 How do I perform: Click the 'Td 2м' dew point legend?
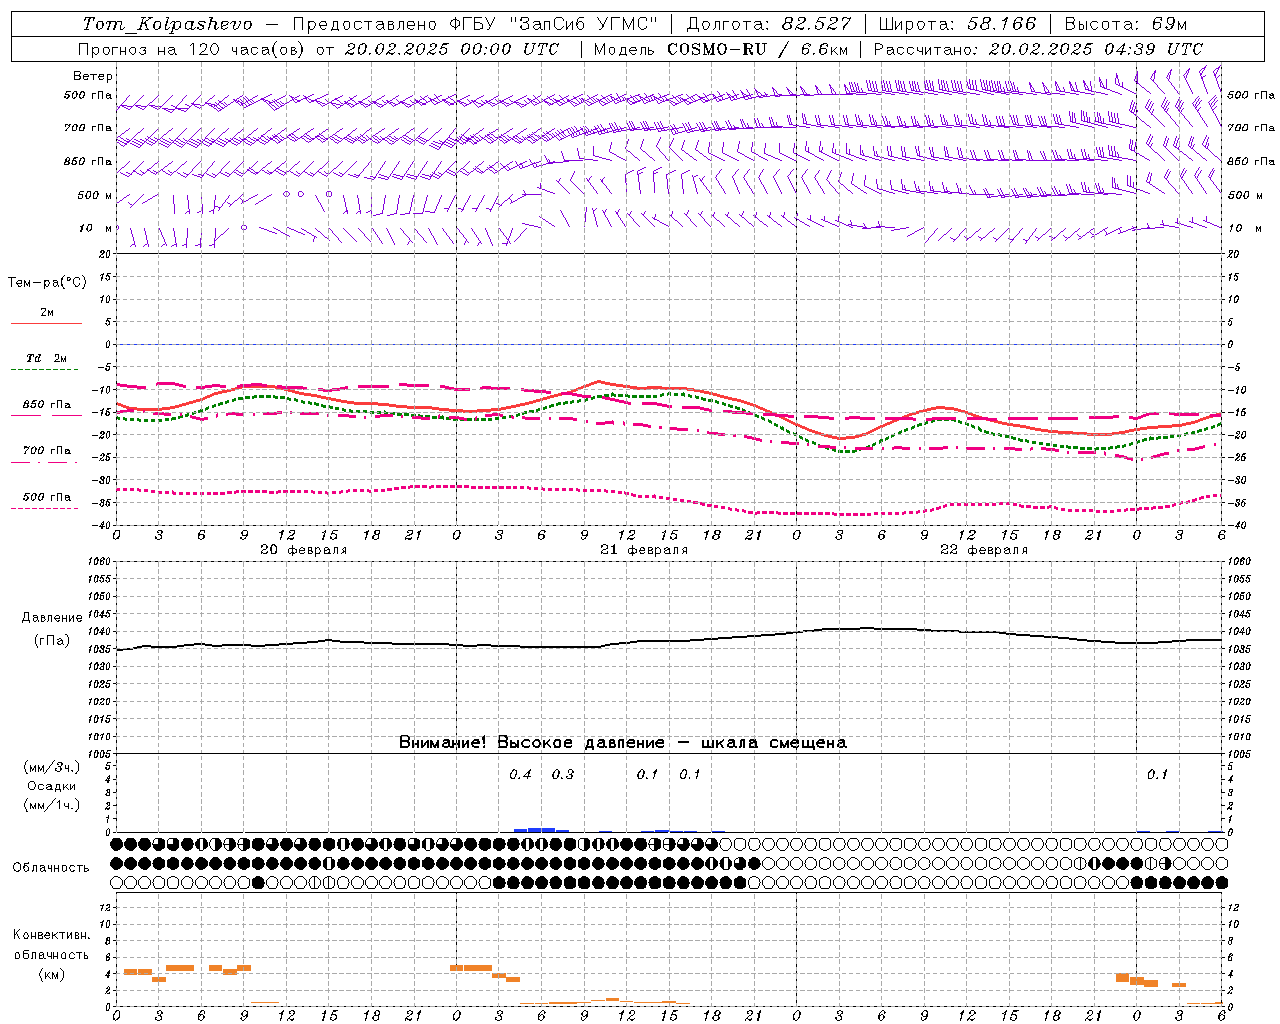[47, 358]
